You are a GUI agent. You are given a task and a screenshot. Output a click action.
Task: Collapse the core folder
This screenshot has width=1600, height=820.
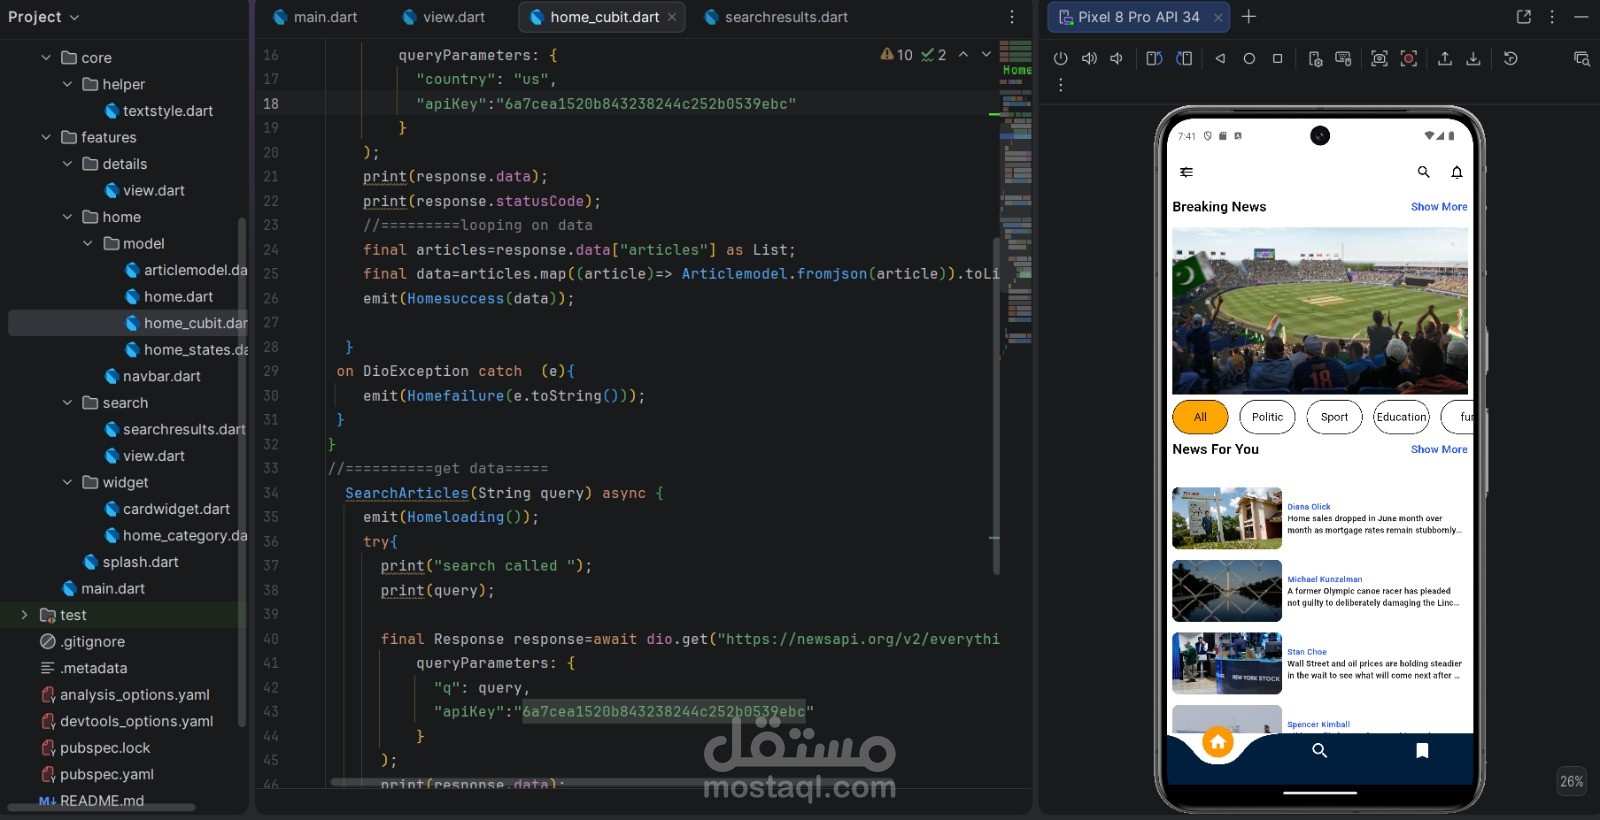tap(46, 58)
